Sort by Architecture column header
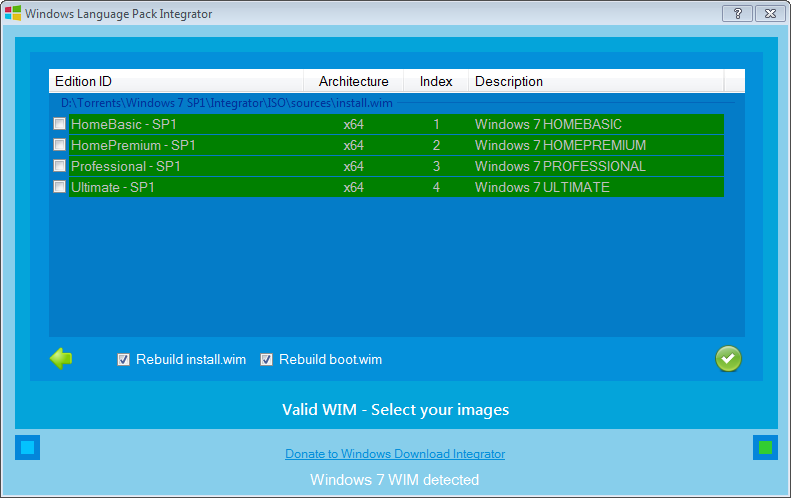The width and height of the screenshot is (791, 498). click(354, 81)
